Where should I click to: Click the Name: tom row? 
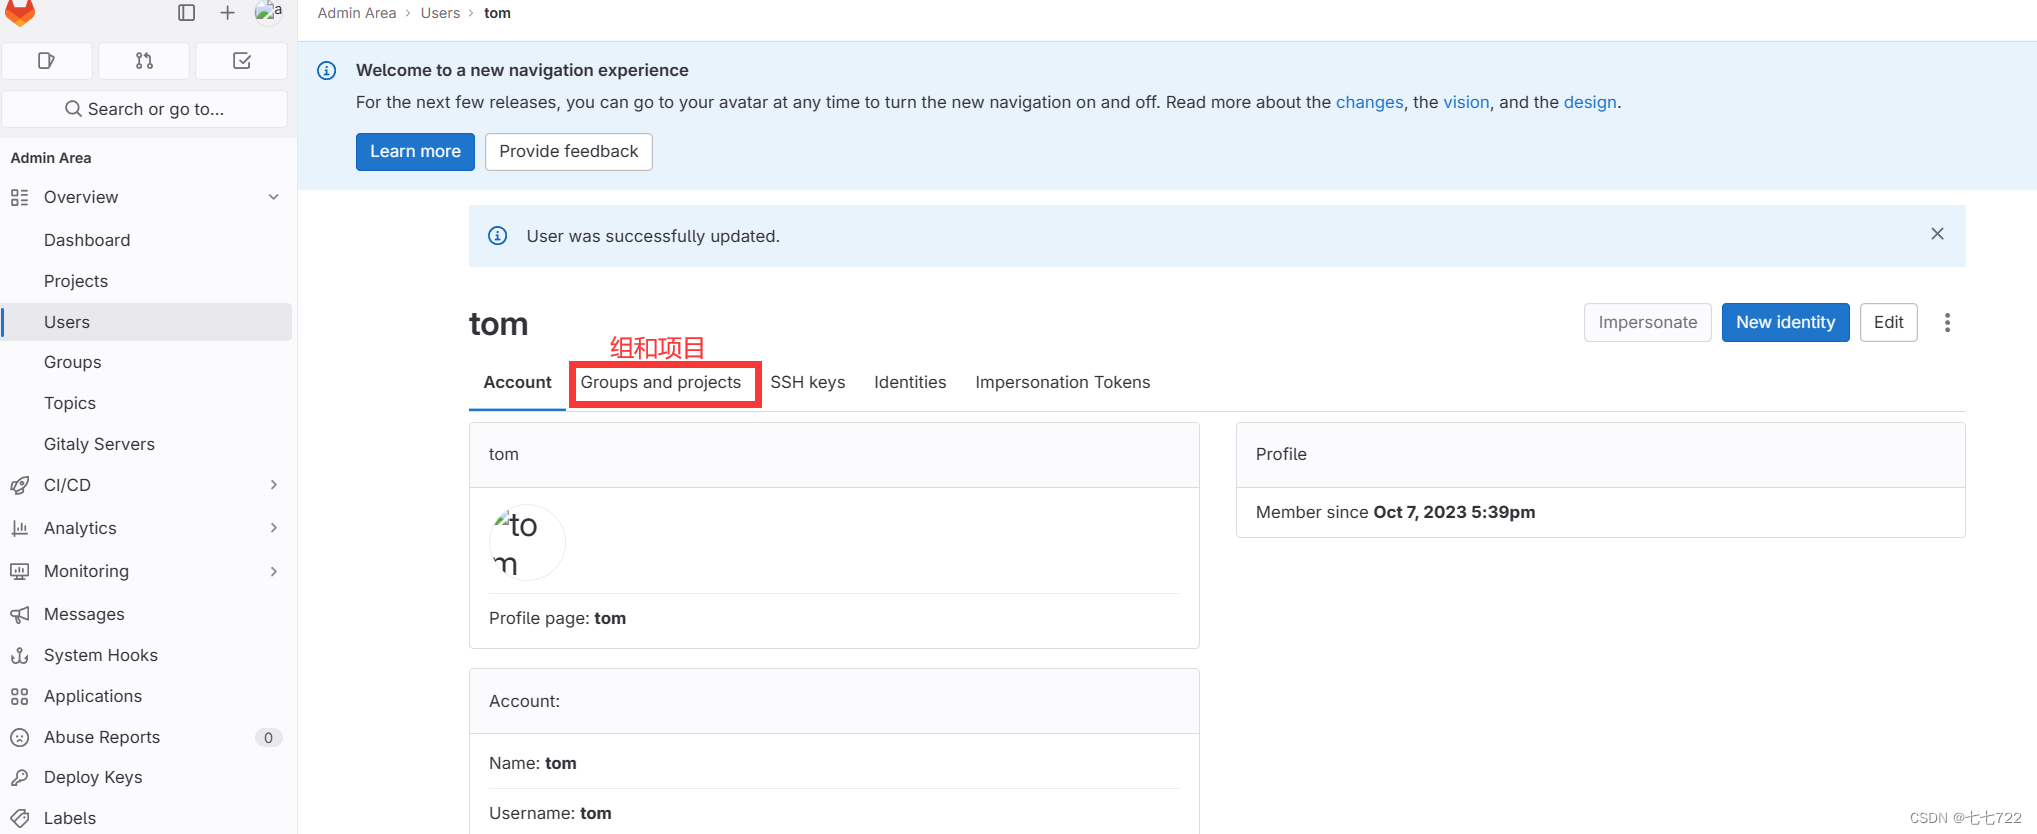(x=834, y=763)
